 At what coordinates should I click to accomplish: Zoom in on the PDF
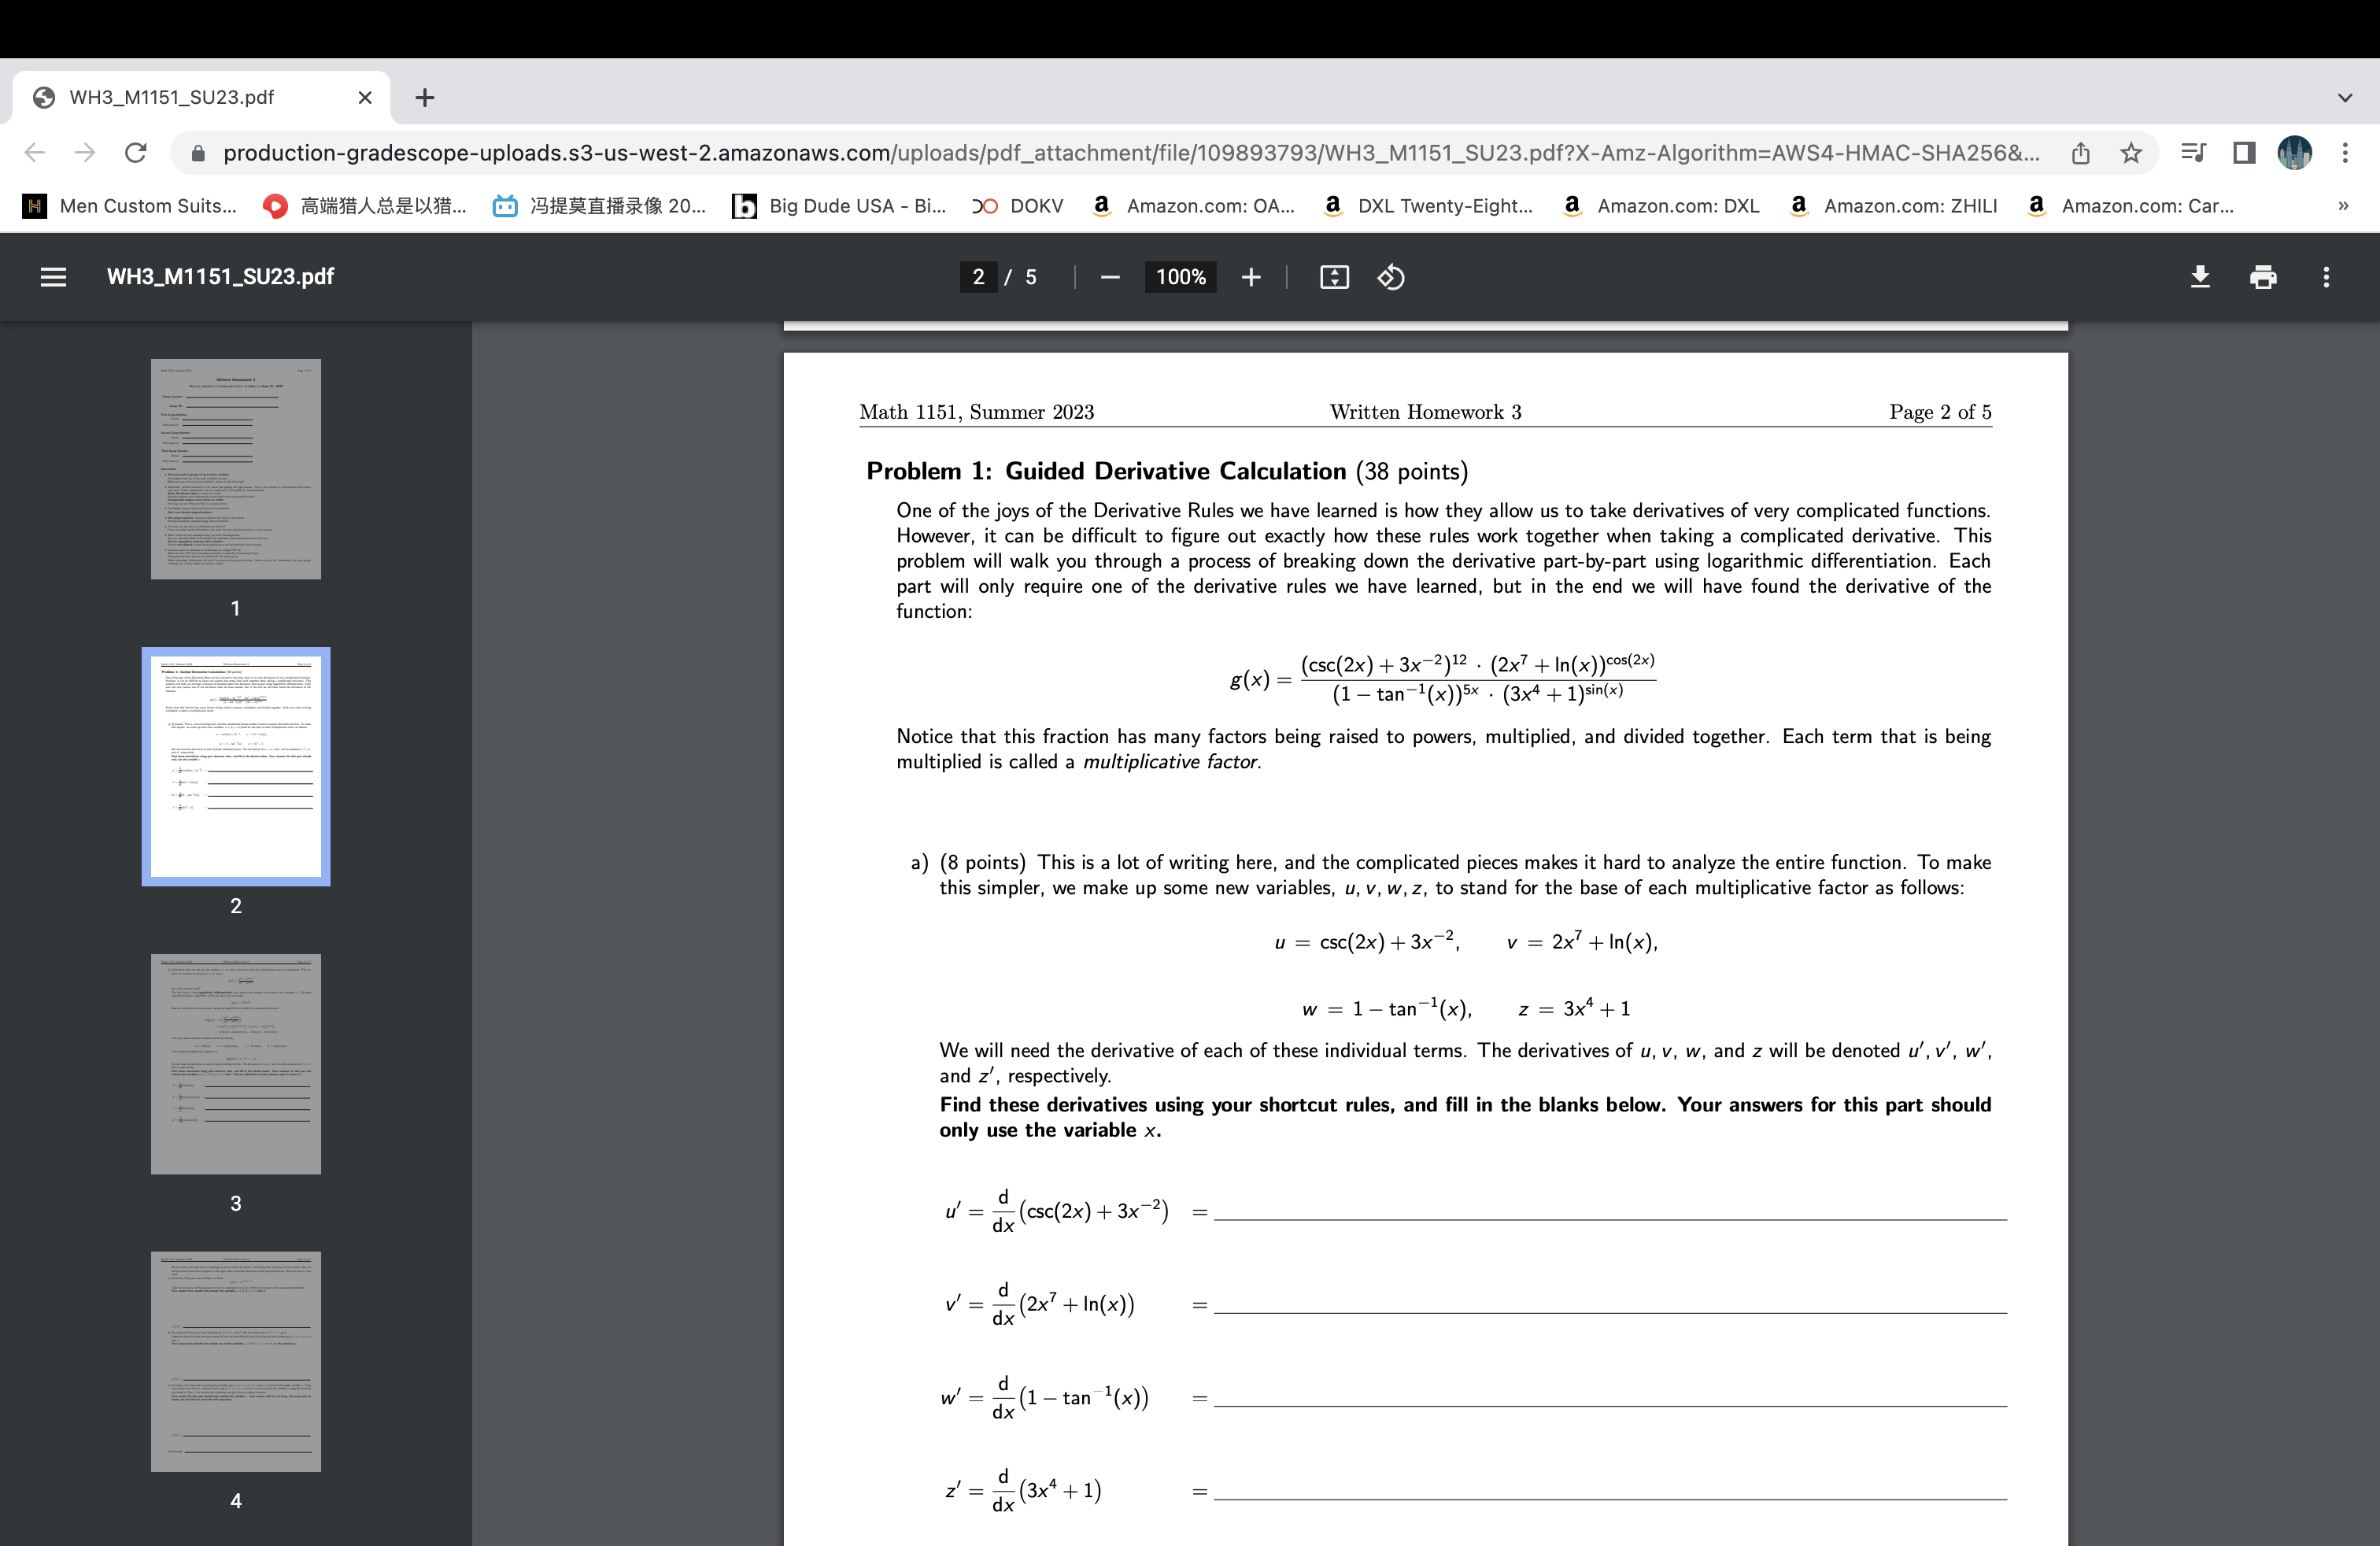tap(1250, 277)
